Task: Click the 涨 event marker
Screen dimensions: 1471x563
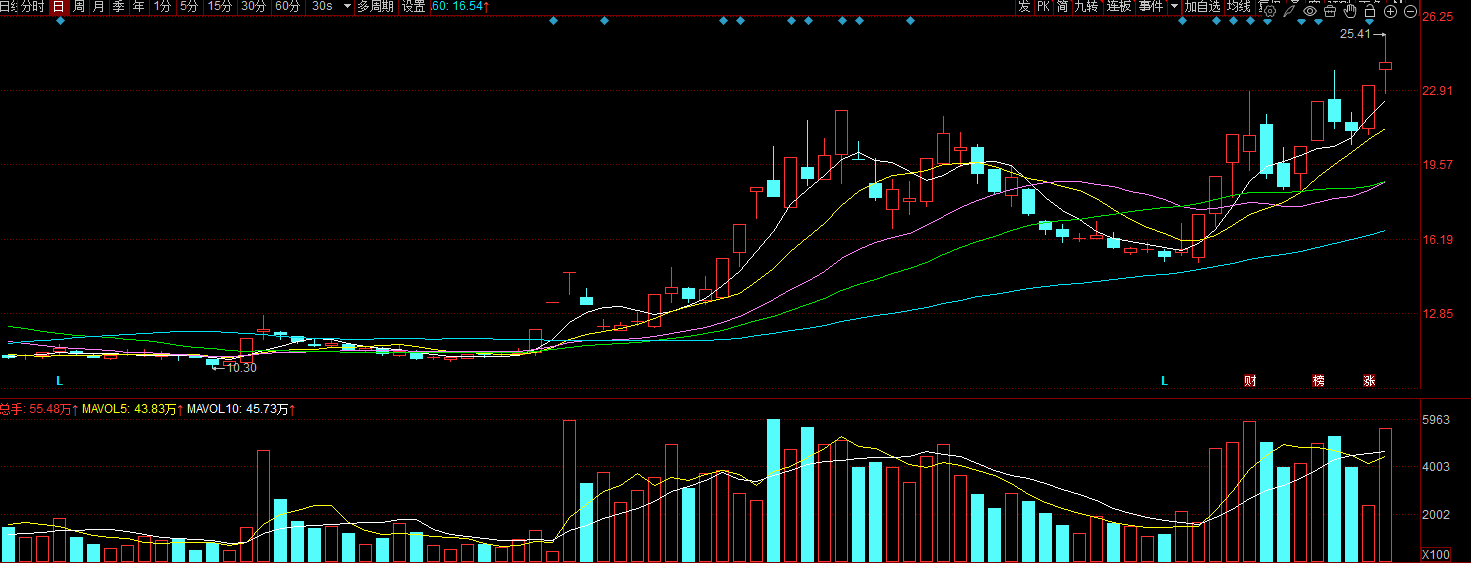Action: (x=1369, y=381)
